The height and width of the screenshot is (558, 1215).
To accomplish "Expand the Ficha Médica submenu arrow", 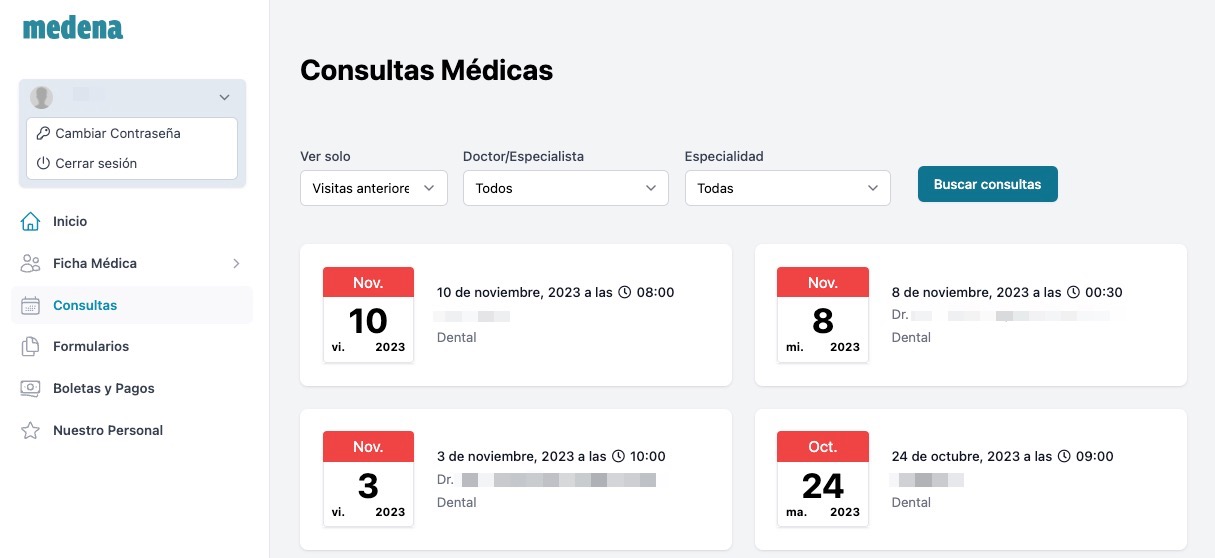I will click(x=236, y=263).
